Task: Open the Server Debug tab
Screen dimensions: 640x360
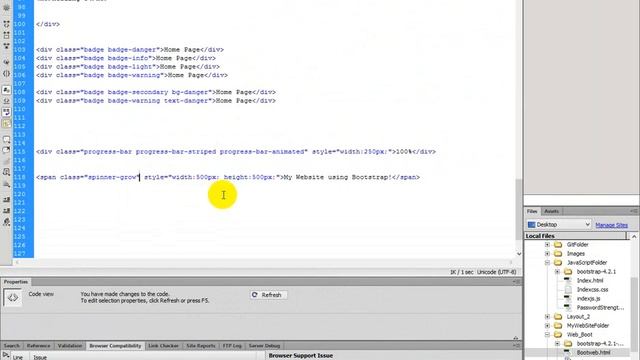Action: 264,346
